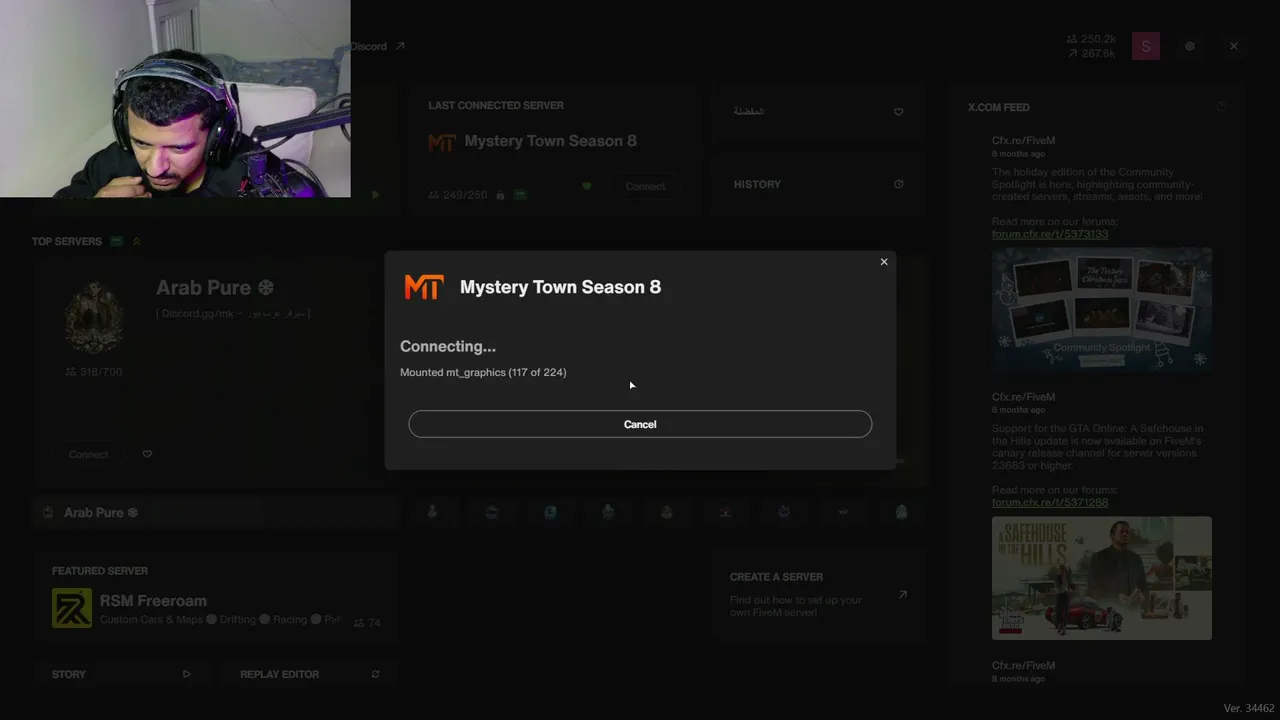Click the 250.2k players online count
This screenshot has width=1280, height=720.
click(1092, 39)
